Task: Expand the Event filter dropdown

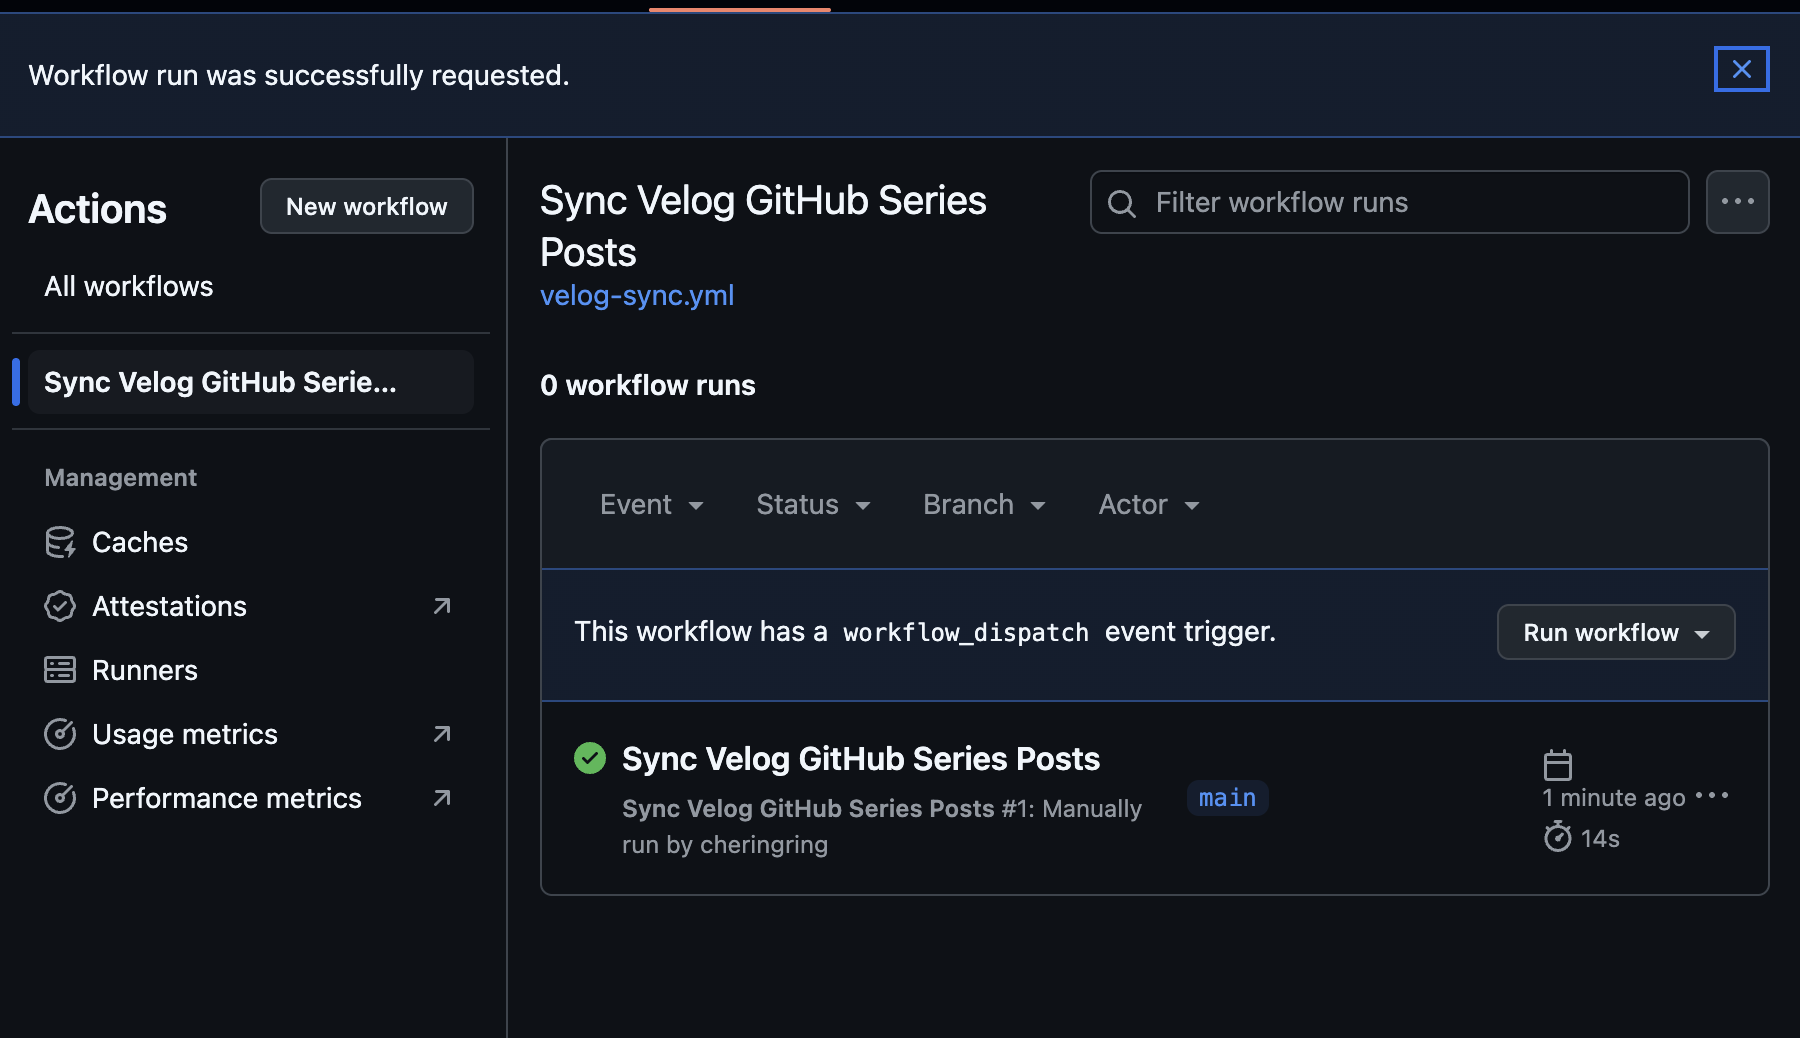Action: pyautogui.click(x=652, y=505)
